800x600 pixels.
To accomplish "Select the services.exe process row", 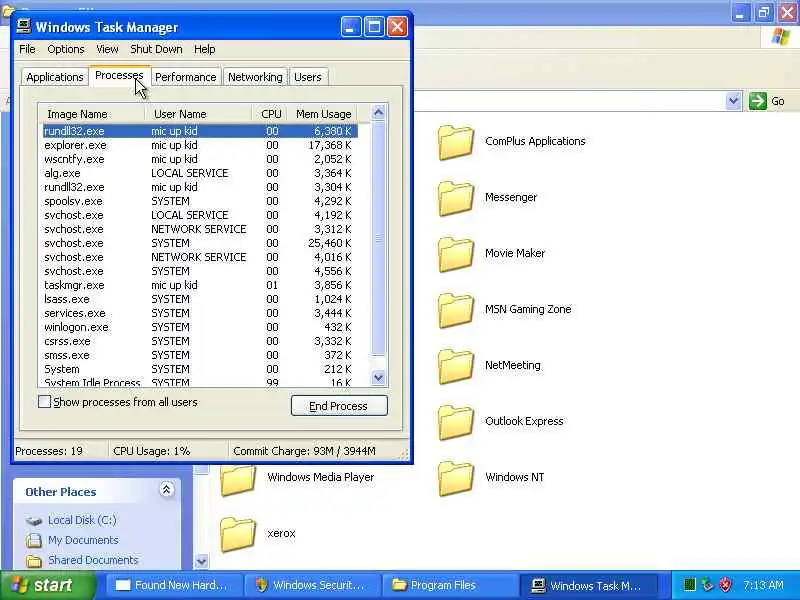I will pyautogui.click(x=200, y=313).
